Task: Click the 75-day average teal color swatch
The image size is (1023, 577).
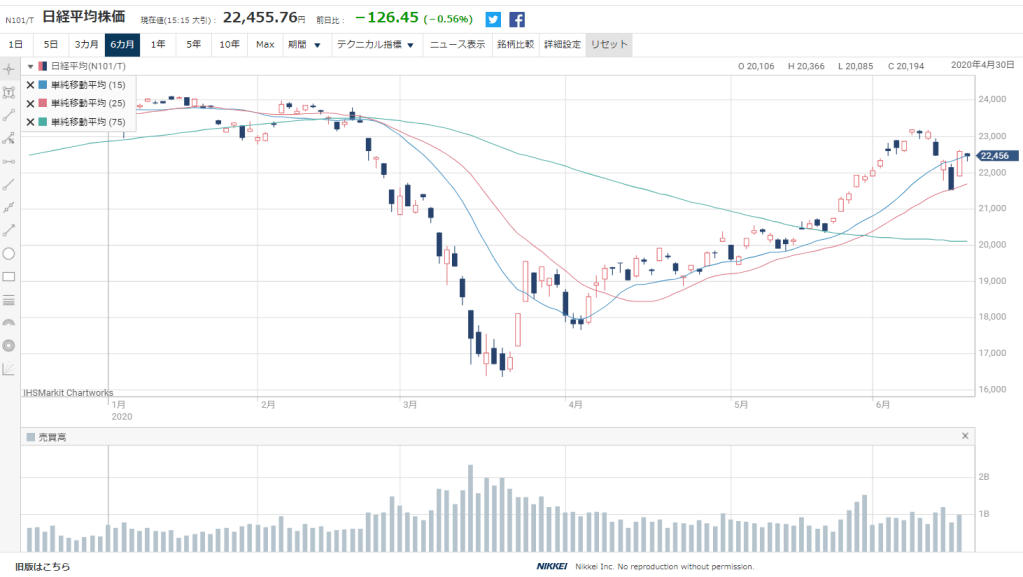Action: pos(42,121)
